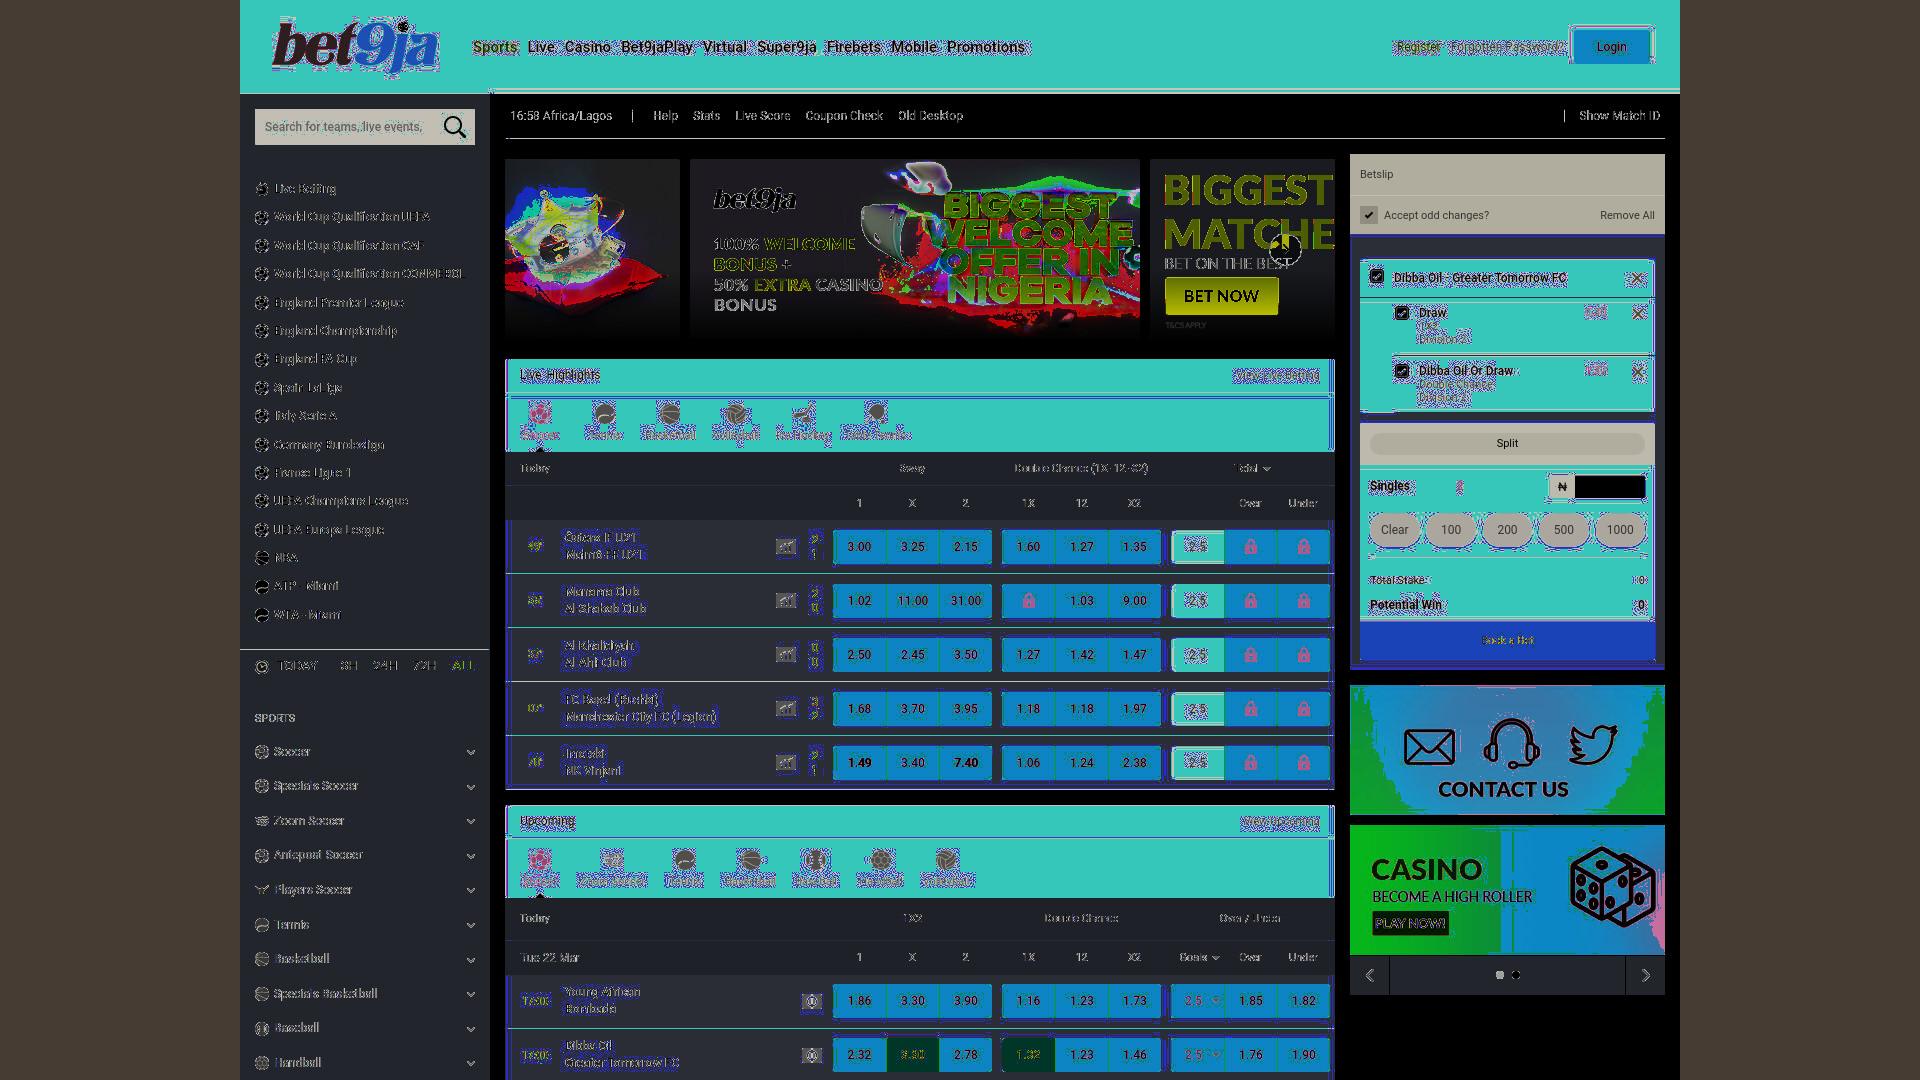Open stats icon for Al Khaldiyah match
This screenshot has height=1080, width=1920.
pyautogui.click(x=786, y=655)
